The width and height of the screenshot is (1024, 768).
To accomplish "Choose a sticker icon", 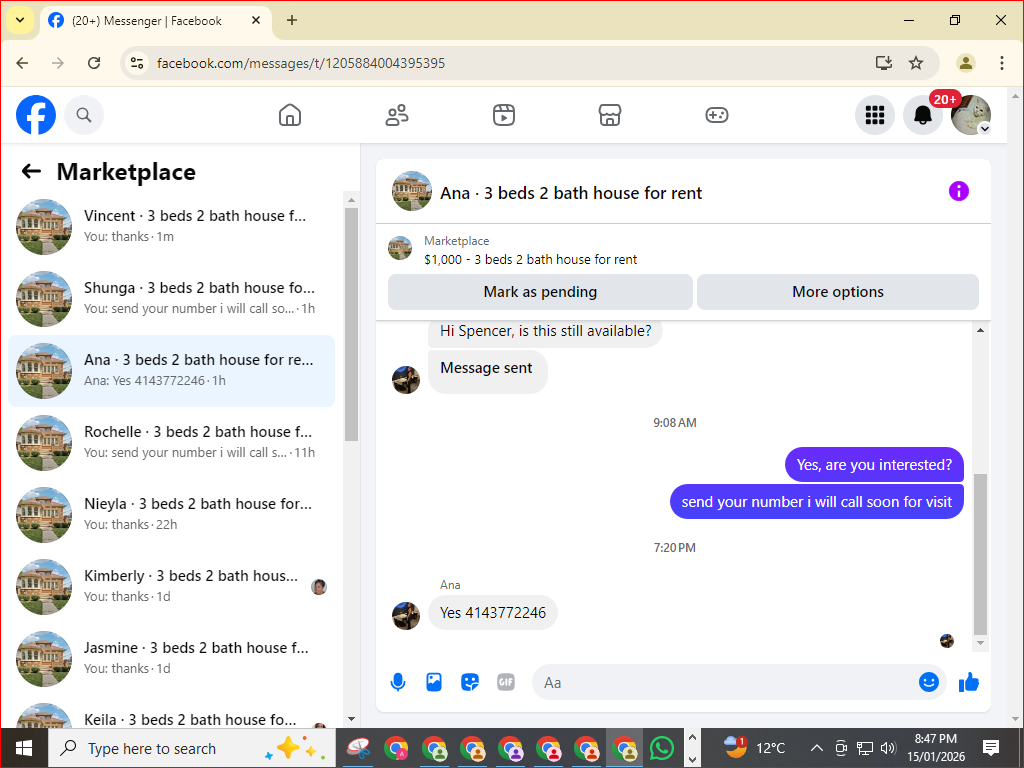I will tap(470, 682).
